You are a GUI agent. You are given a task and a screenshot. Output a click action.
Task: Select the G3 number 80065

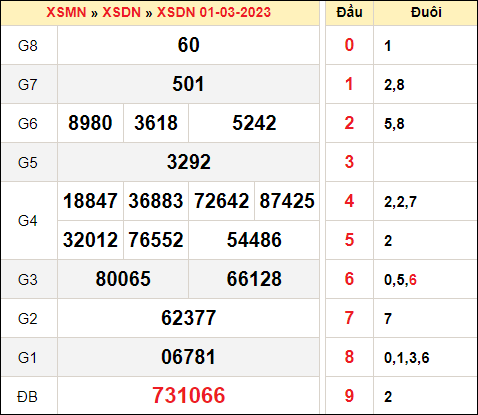[x=123, y=279]
